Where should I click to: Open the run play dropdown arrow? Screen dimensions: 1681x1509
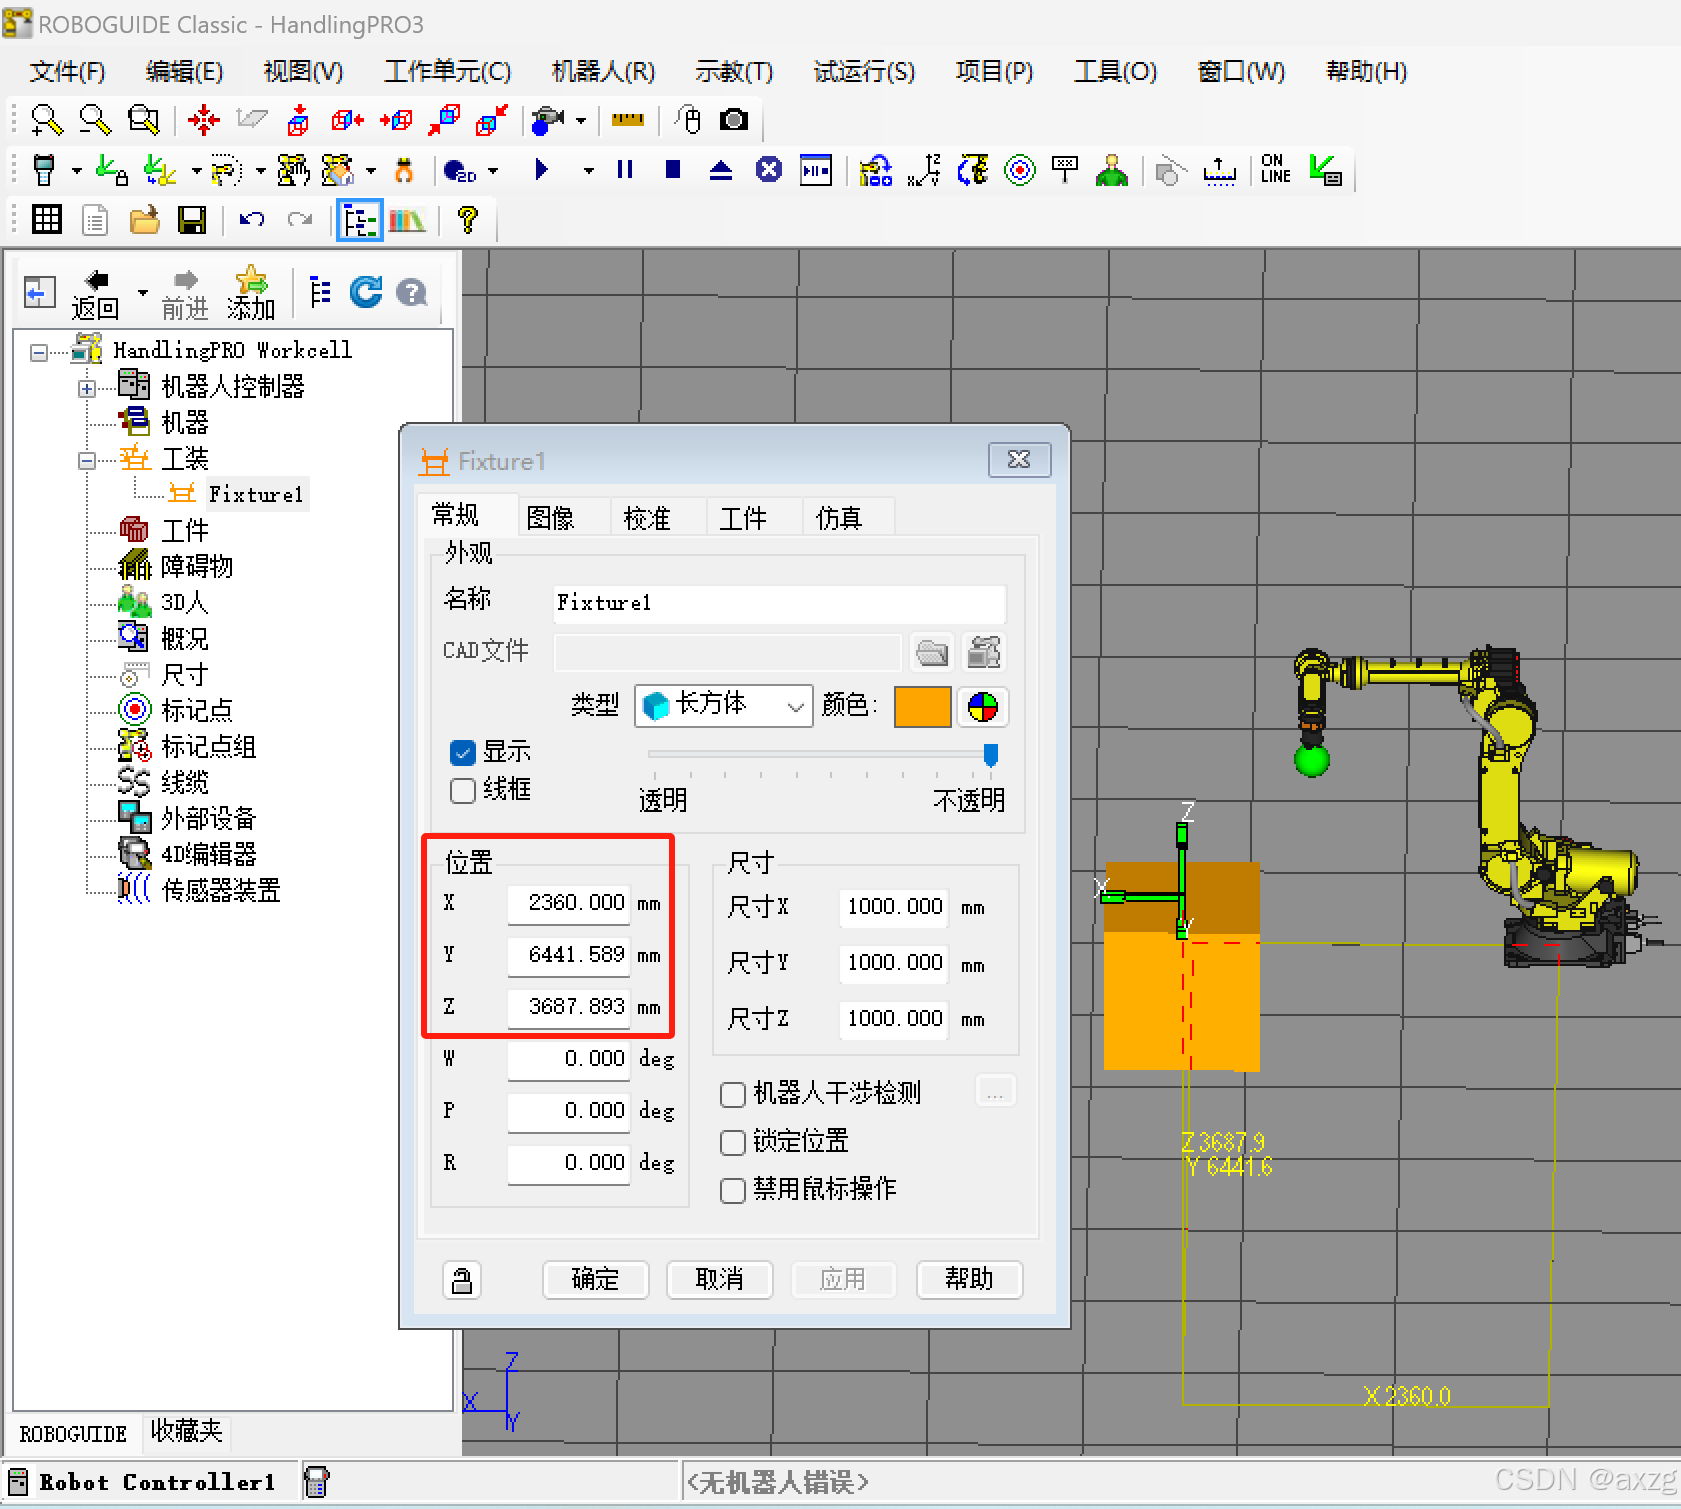point(589,171)
